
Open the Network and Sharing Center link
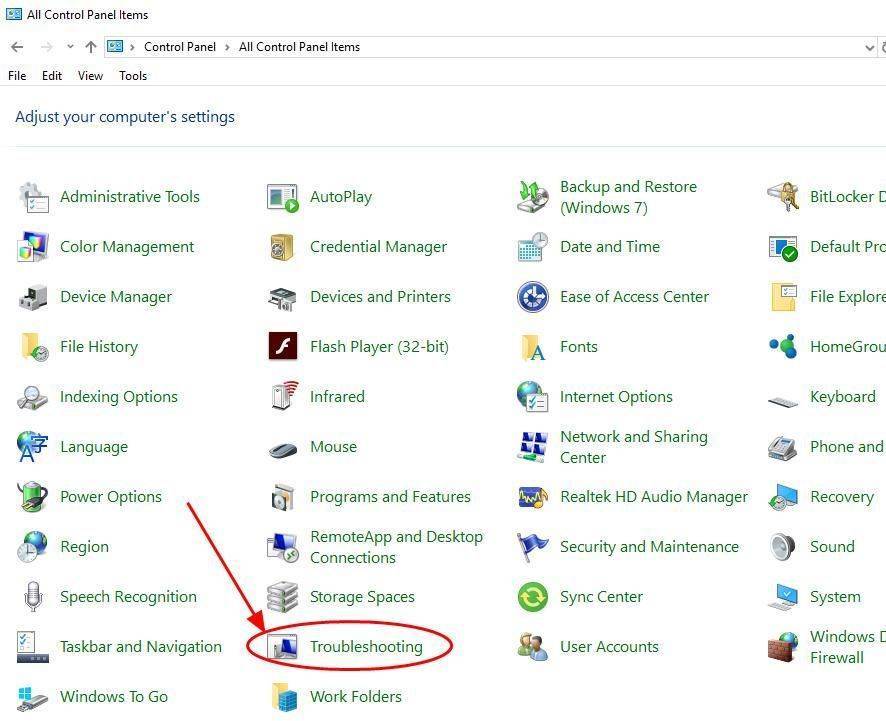633,447
